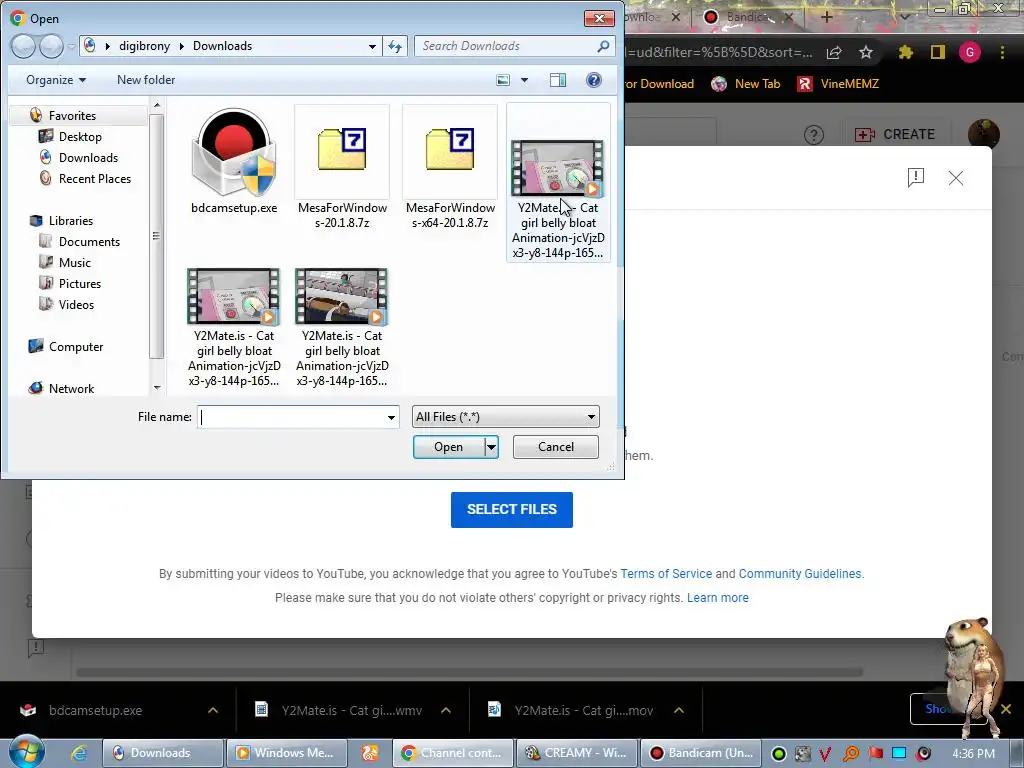Screen dimensions: 1024x768
Task: Select Network in navigation pane
Action: (x=71, y=389)
